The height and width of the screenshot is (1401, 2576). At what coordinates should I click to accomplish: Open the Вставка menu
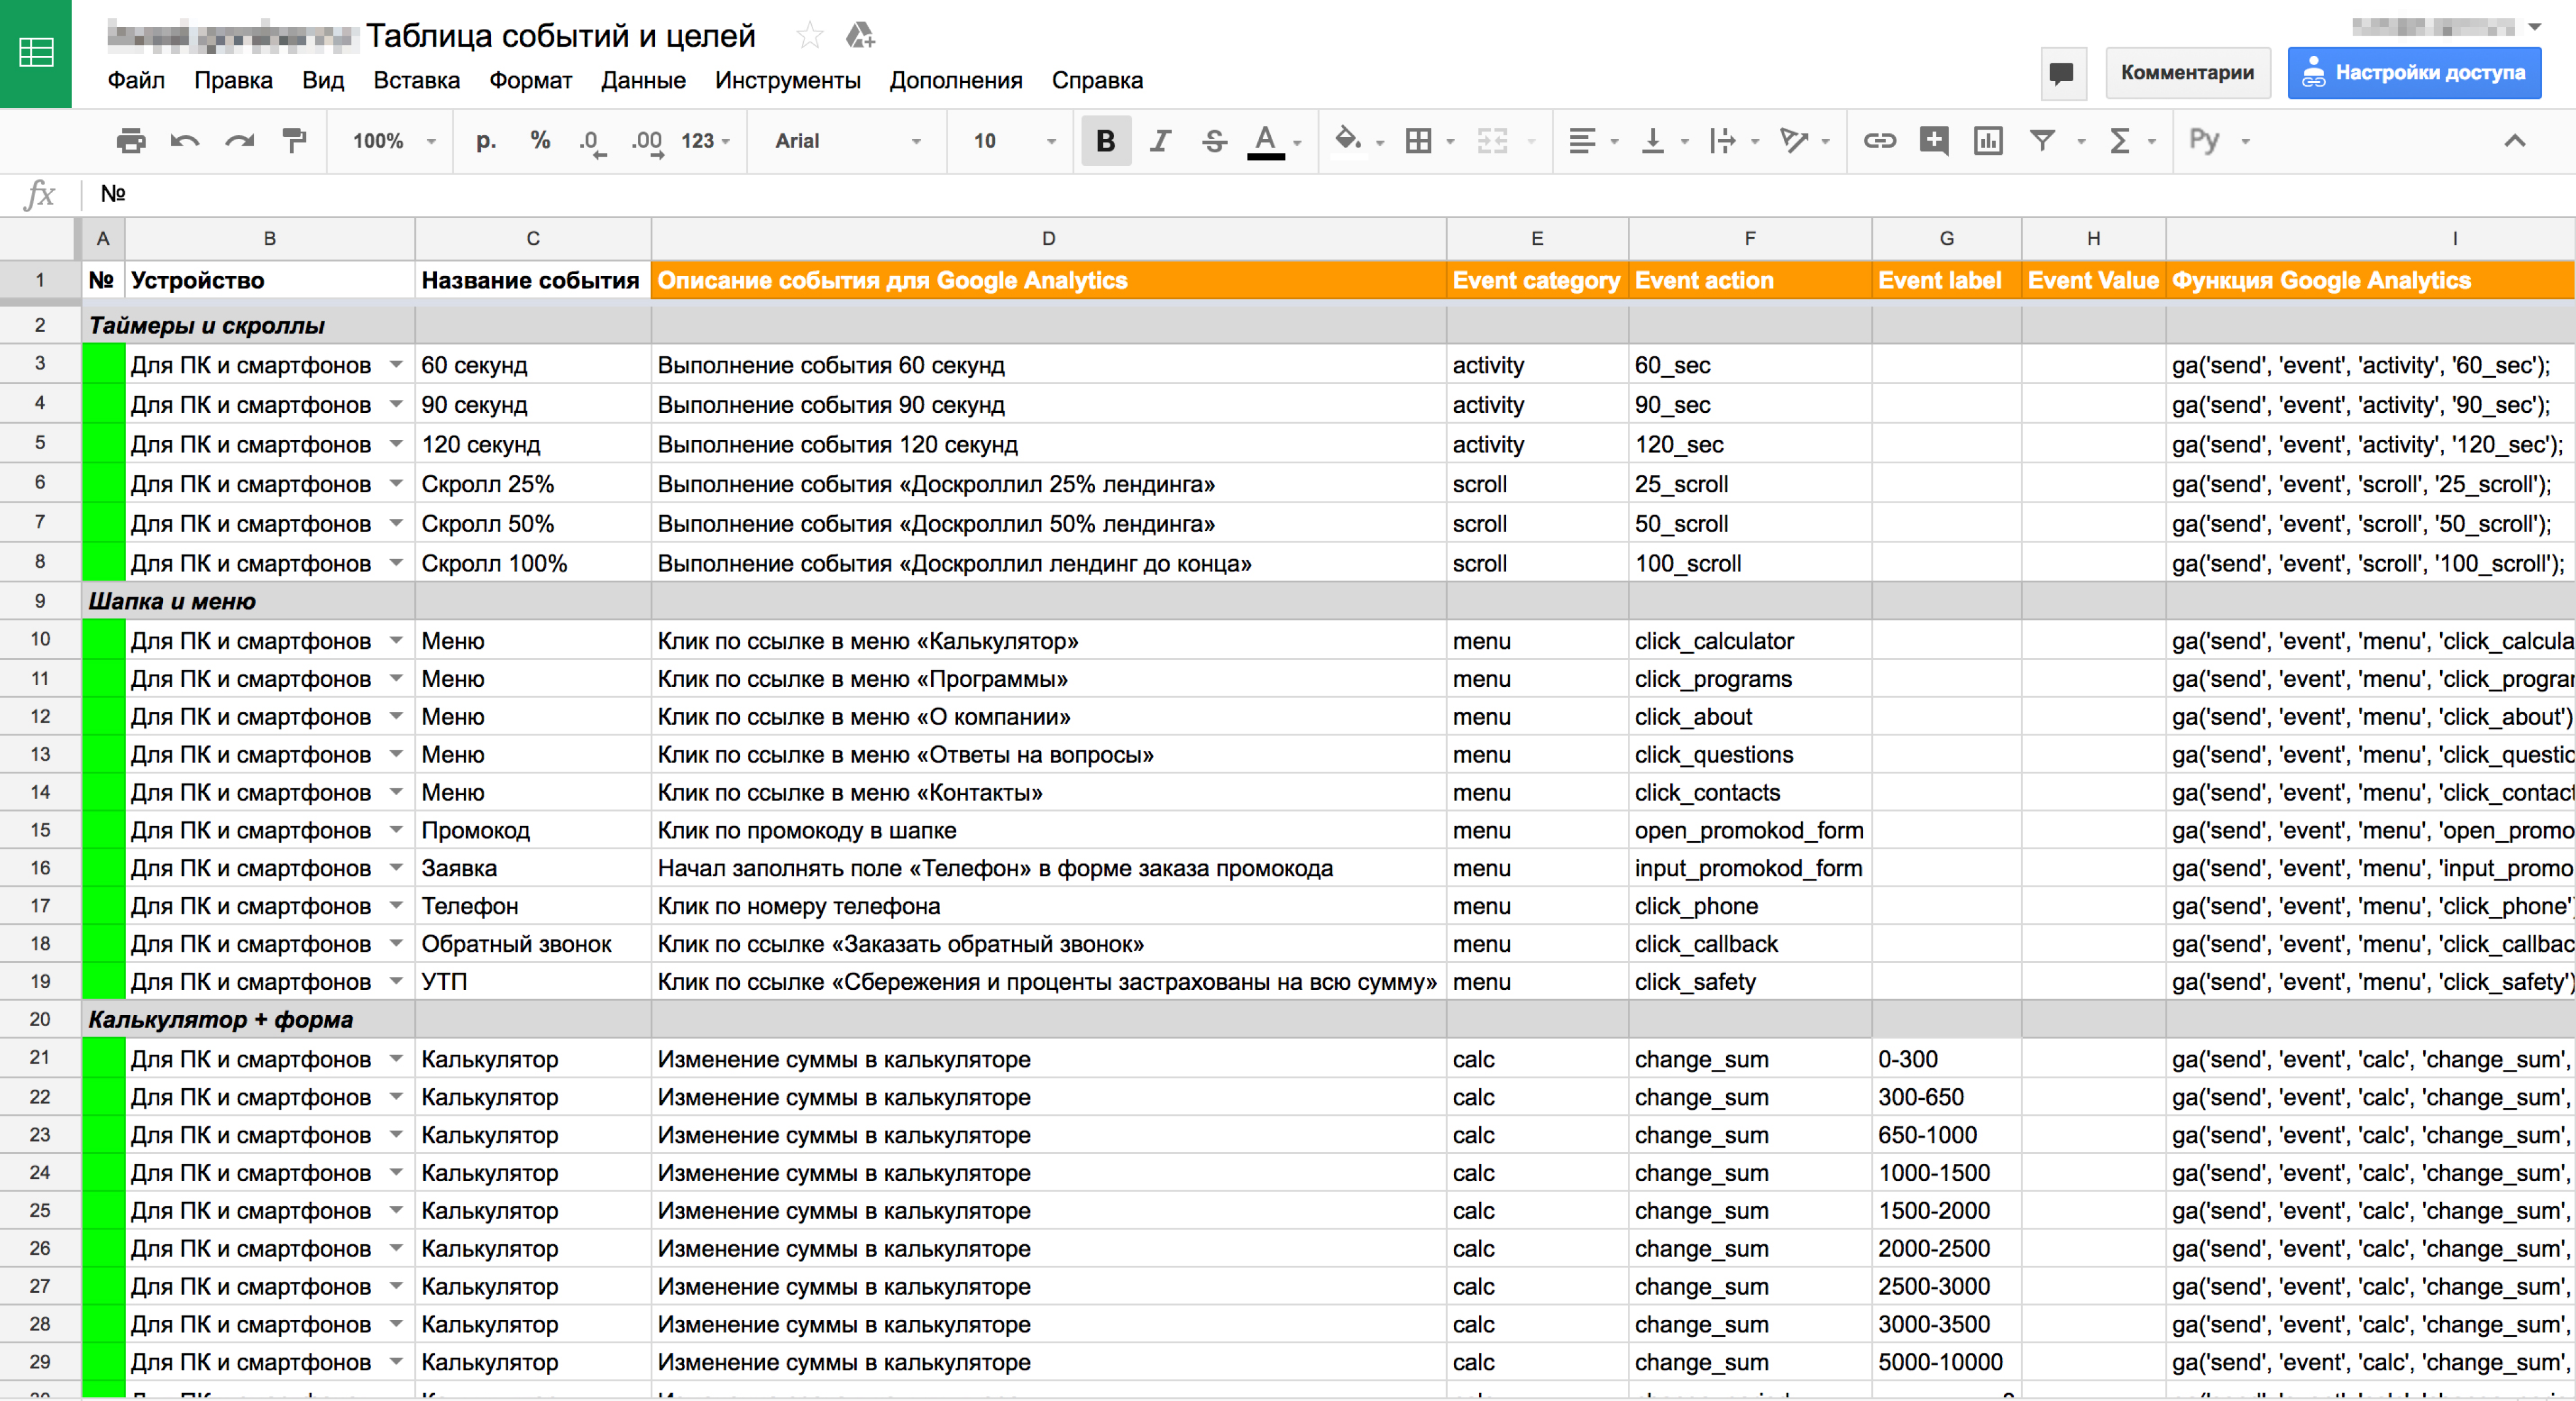(x=416, y=80)
